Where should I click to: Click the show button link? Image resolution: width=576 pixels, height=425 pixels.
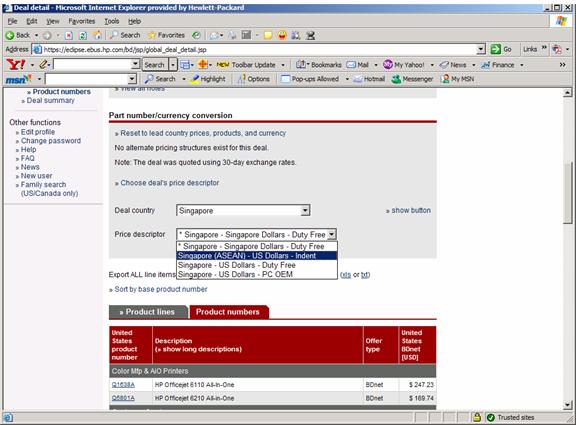click(411, 210)
